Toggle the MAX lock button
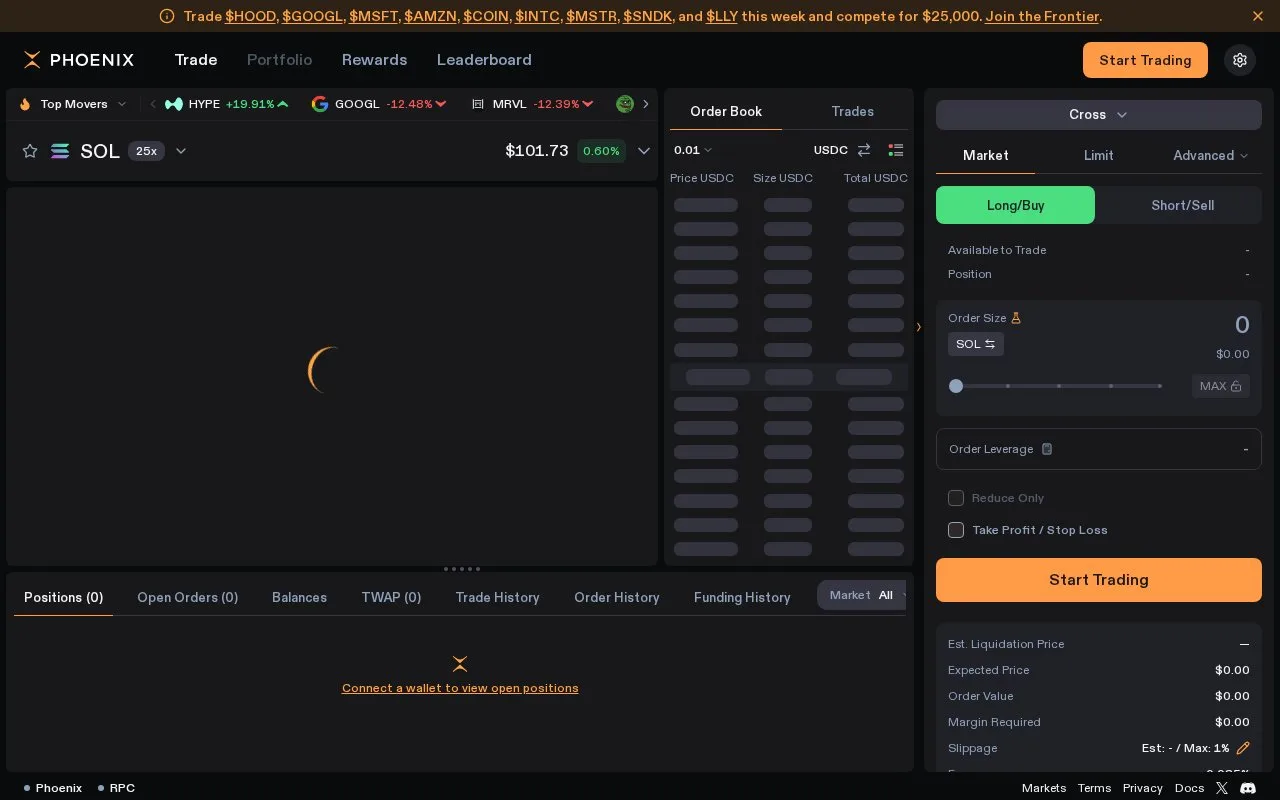 pos(1220,386)
